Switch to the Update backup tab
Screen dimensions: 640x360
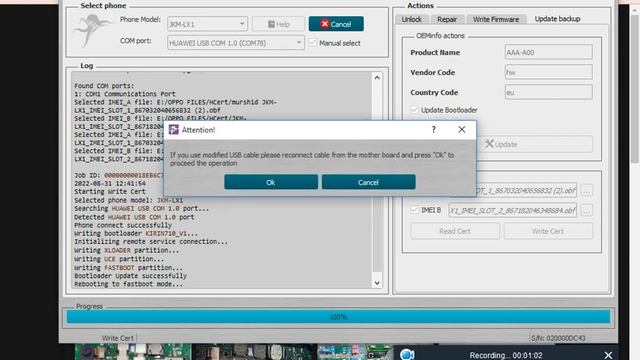tap(557, 19)
